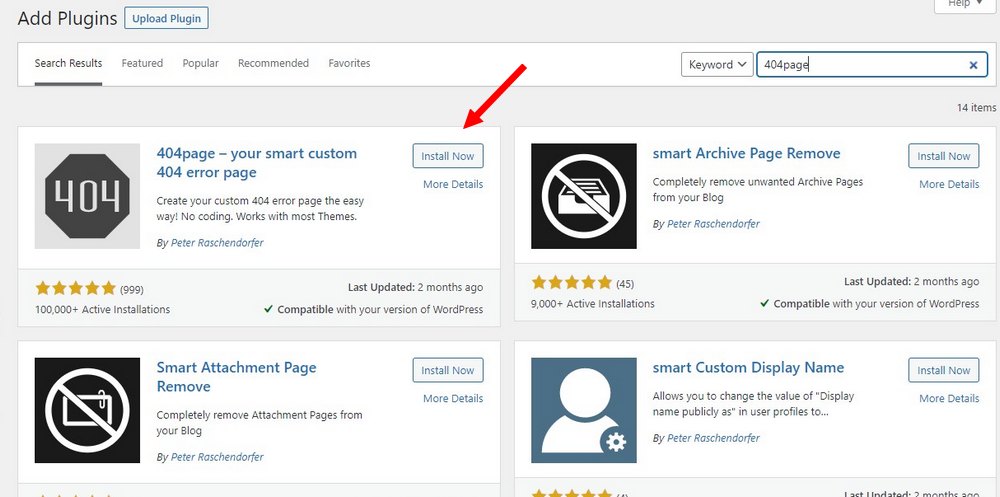The image size is (1000, 497).
Task: Open the smart Custom Display Name title link
Action: point(748,368)
